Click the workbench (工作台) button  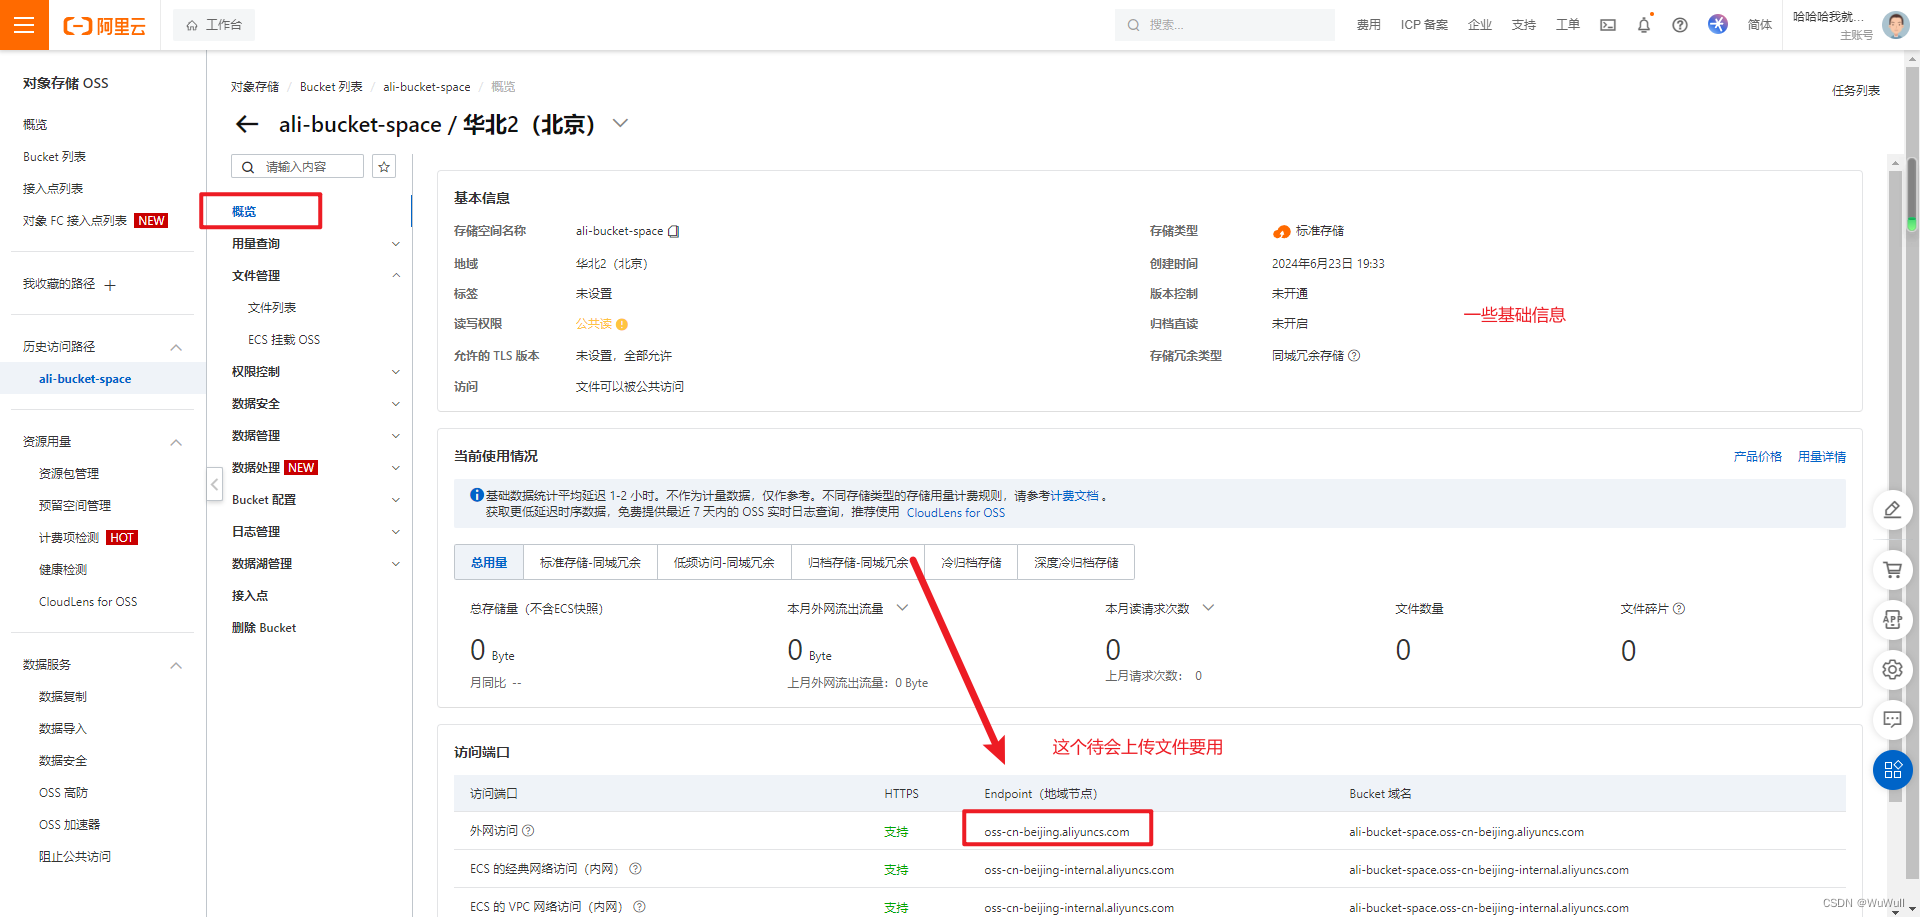click(214, 25)
